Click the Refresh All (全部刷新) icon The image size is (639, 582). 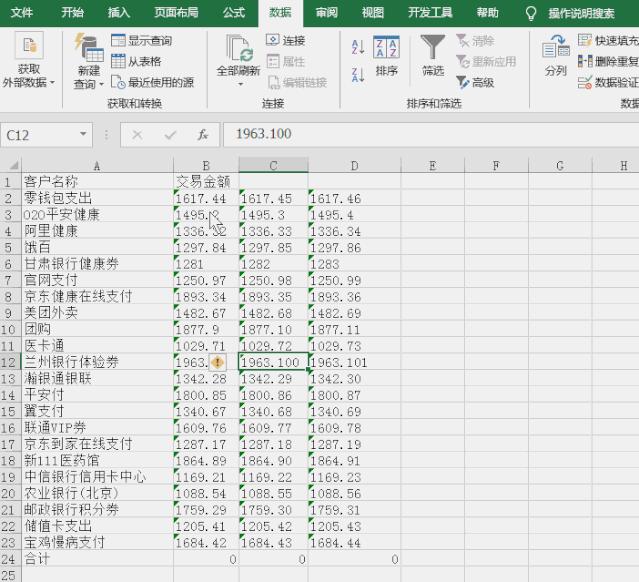click(x=239, y=49)
